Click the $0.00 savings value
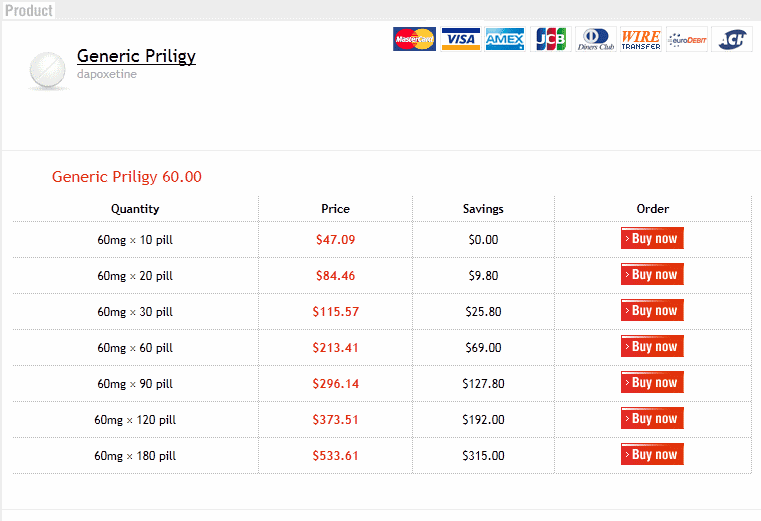Screen dimensions: 761x521 [483, 239]
